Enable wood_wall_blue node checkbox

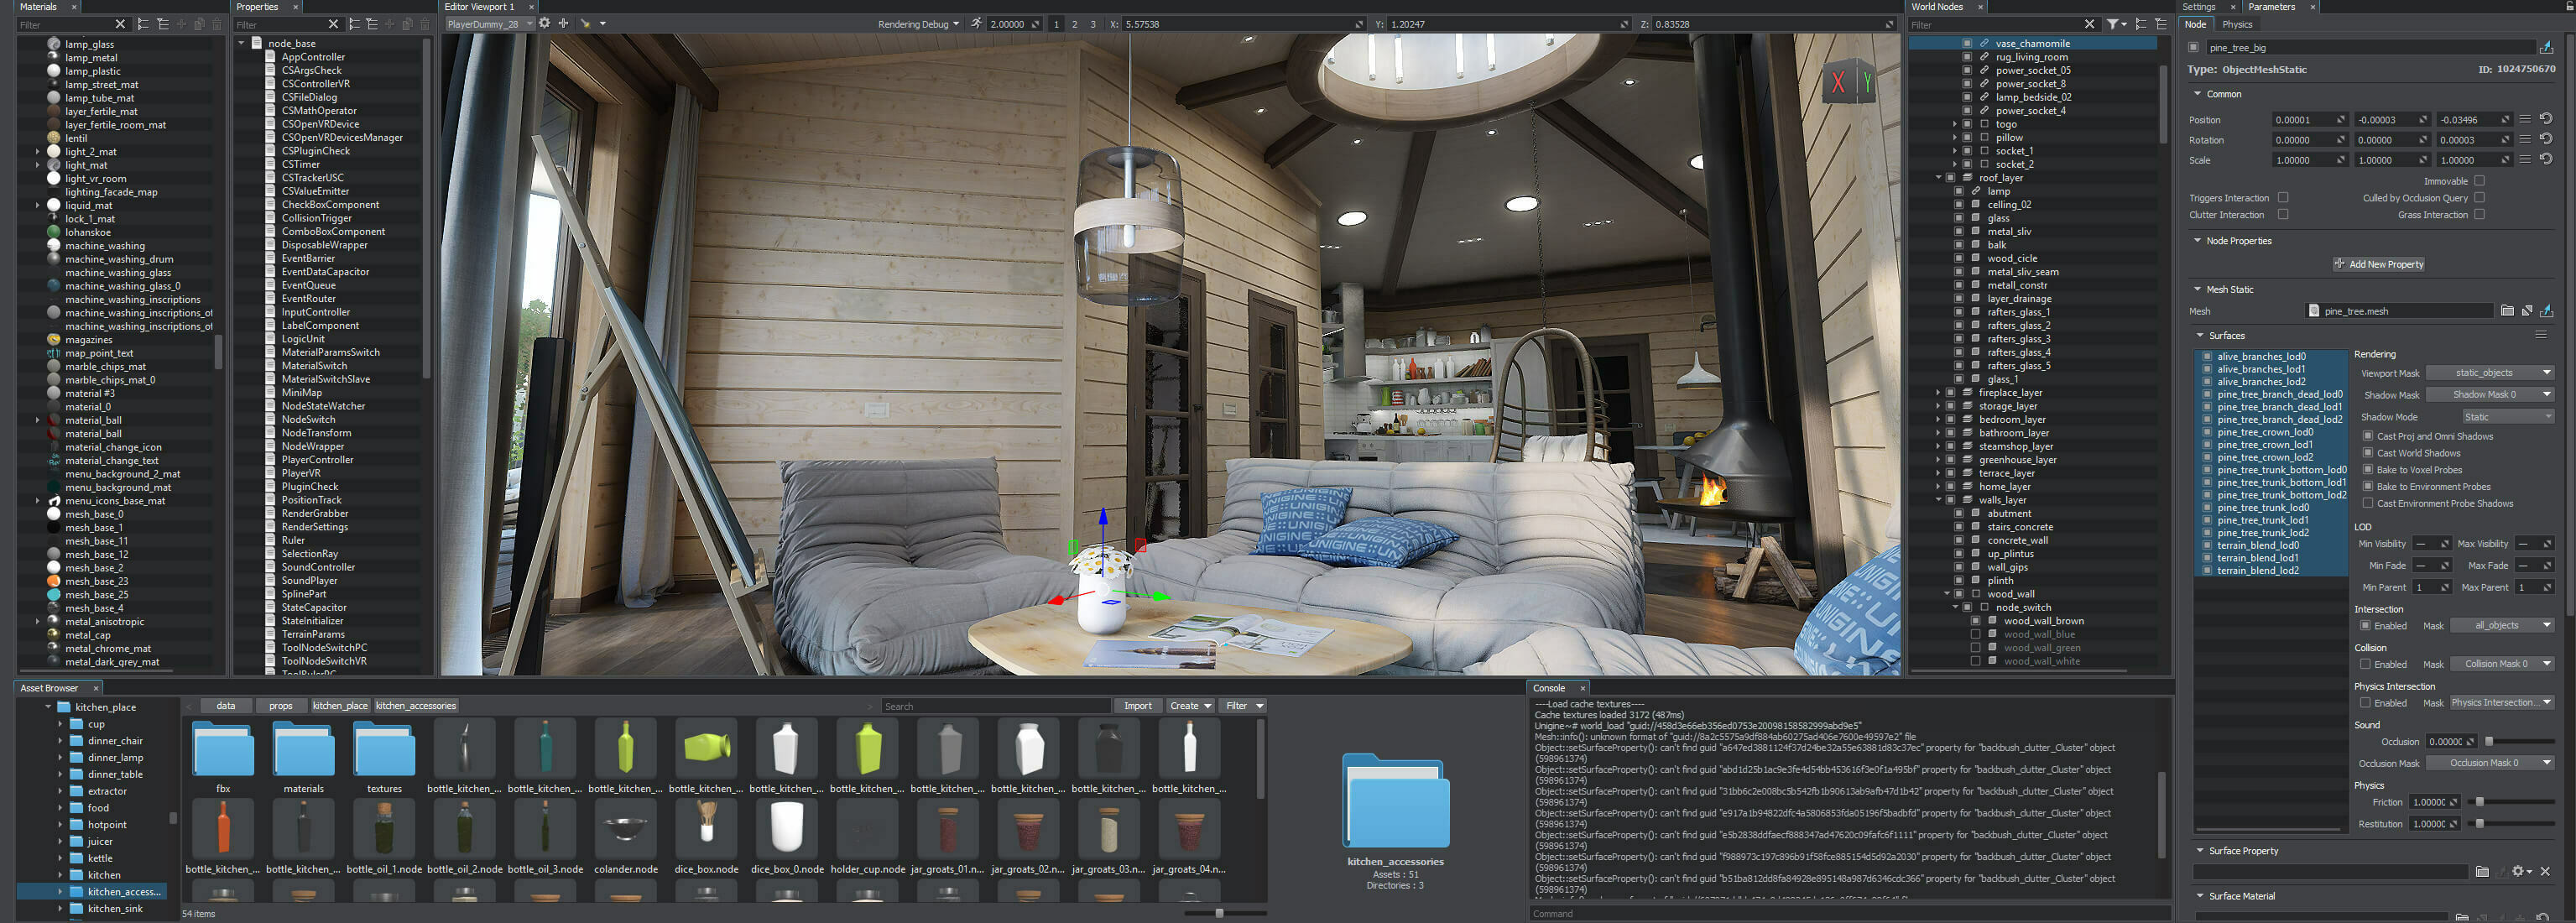[x=1975, y=634]
